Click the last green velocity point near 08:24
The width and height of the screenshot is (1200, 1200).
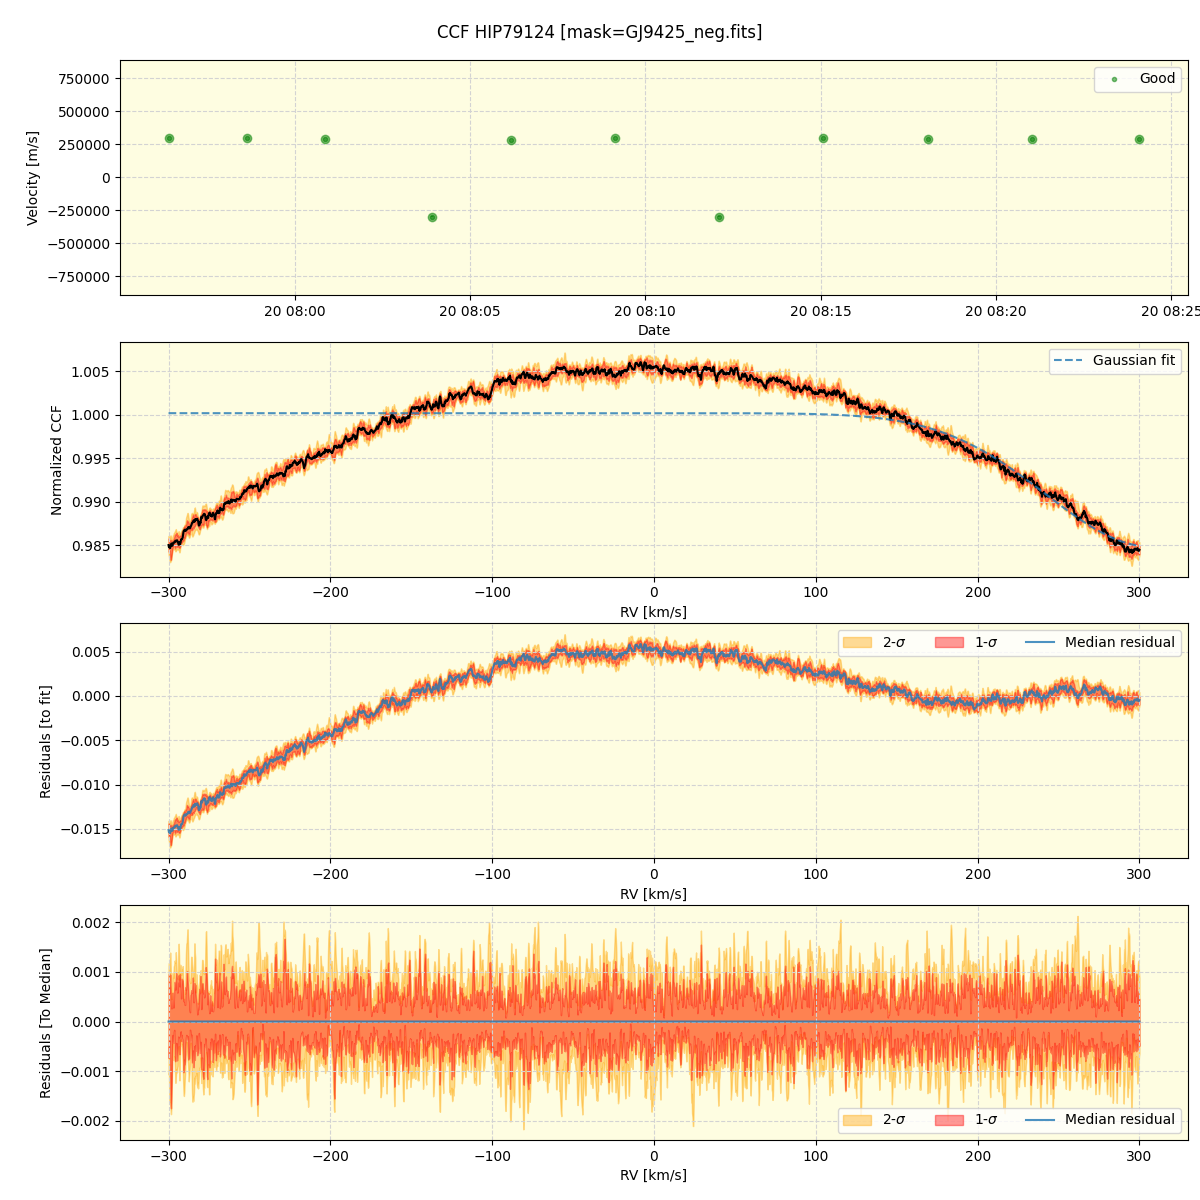pos(1139,140)
